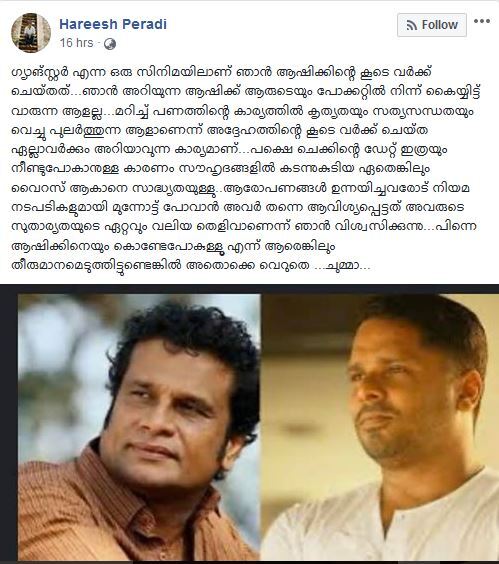499x564 pixels.
Task: Open Hareesh Peradi's round profile picture
Action: 31,33
